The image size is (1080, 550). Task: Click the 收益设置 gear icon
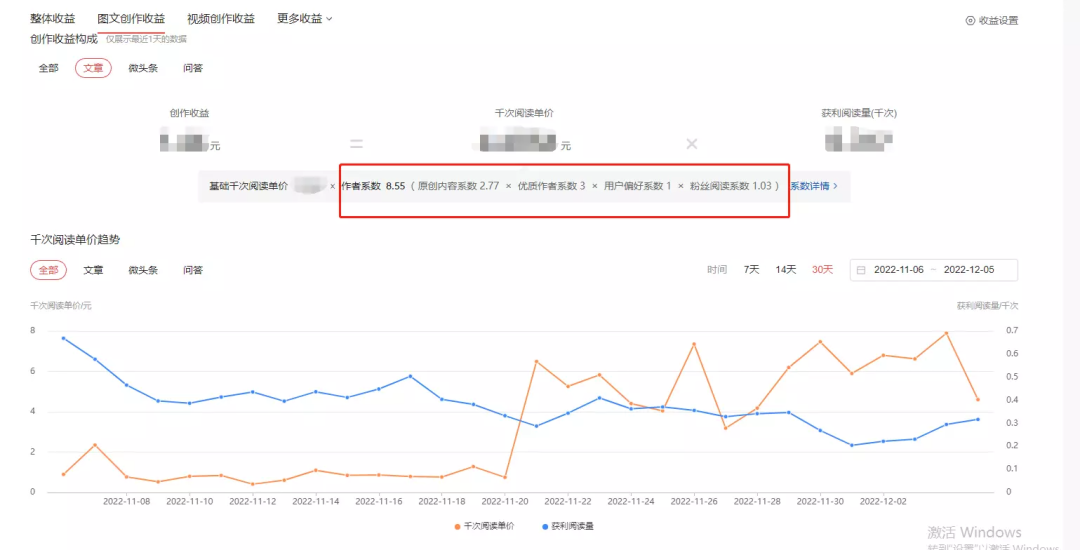coord(970,21)
